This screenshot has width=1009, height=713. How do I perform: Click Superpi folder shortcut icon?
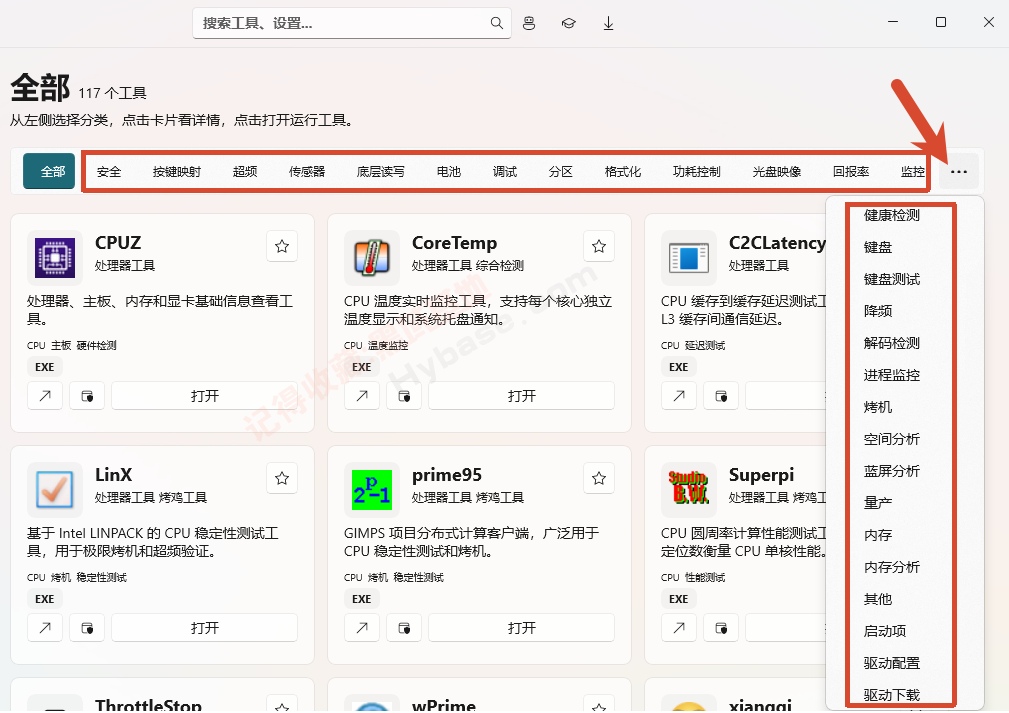(x=721, y=628)
